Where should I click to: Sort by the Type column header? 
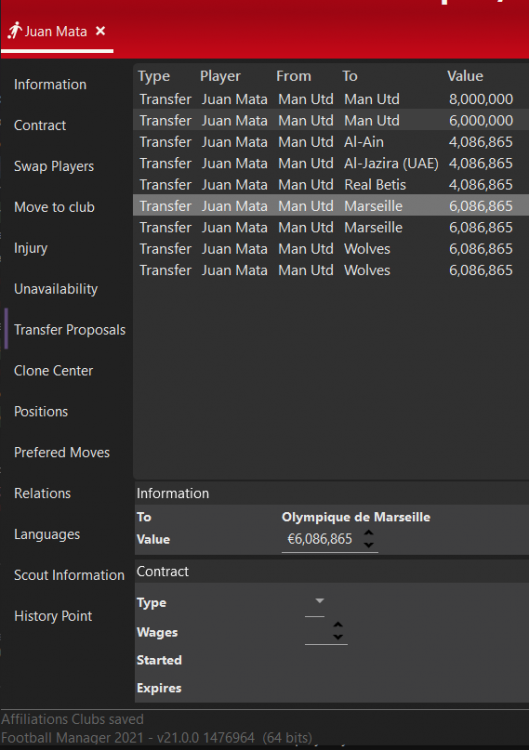pos(154,77)
